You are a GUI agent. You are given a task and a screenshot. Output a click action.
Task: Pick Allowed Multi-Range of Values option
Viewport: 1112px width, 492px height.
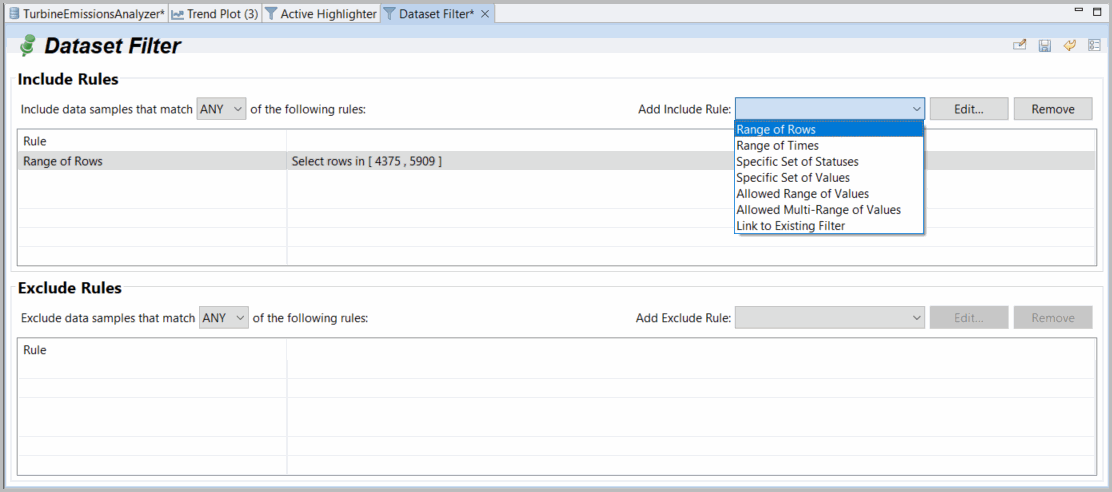(x=818, y=210)
